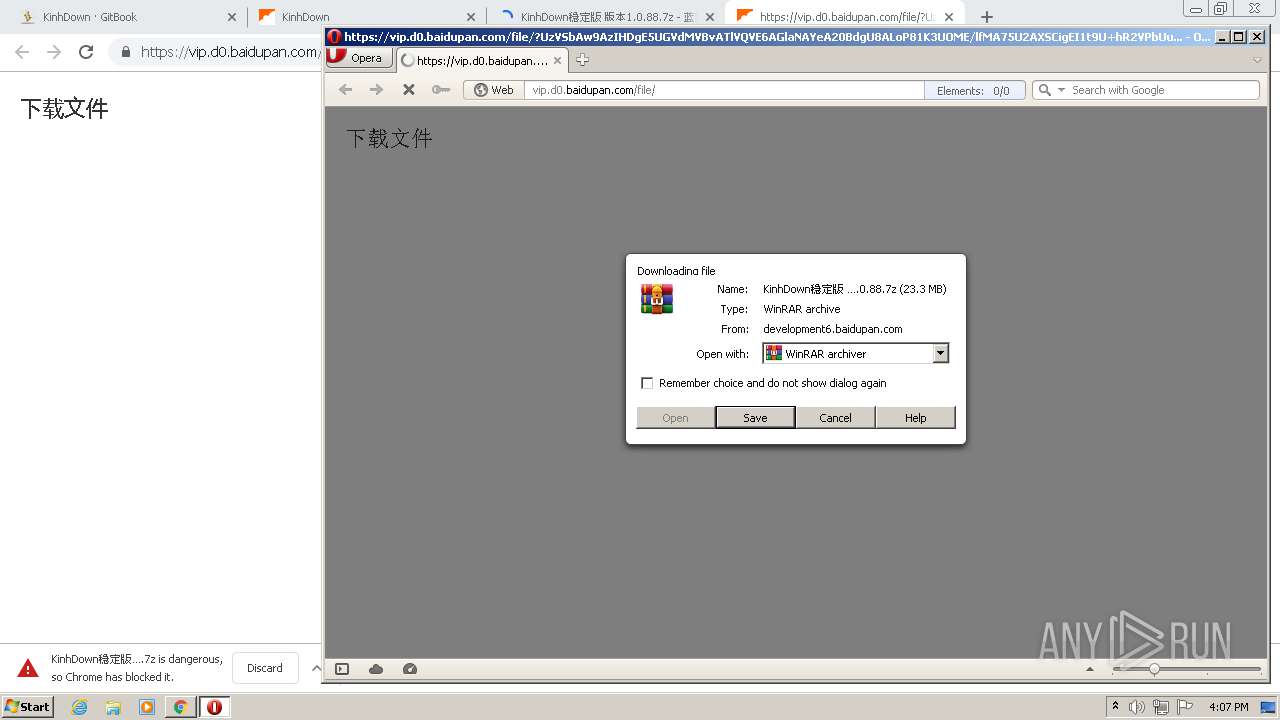The height and width of the screenshot is (720, 1280).
Task: Open the volume control tray icon
Action: click(x=1137, y=707)
